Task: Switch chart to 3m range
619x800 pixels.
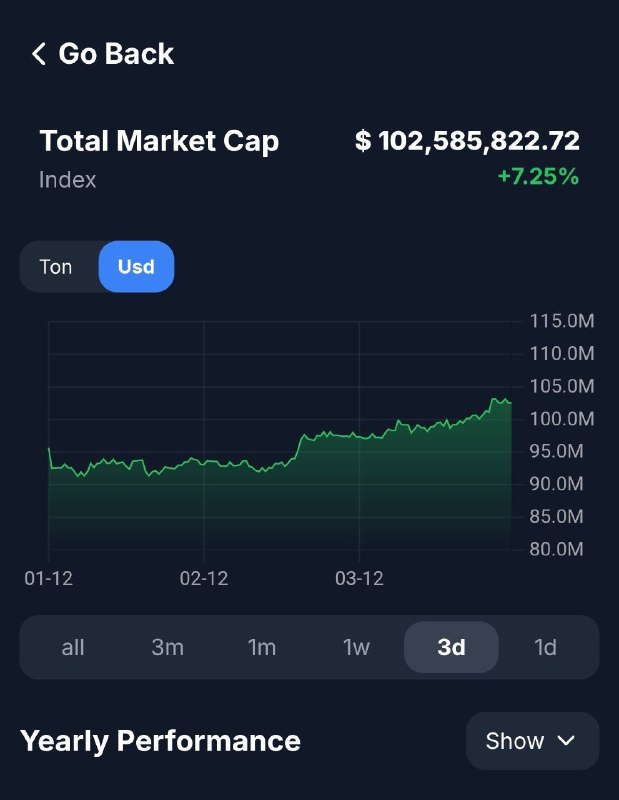Action: [168, 647]
